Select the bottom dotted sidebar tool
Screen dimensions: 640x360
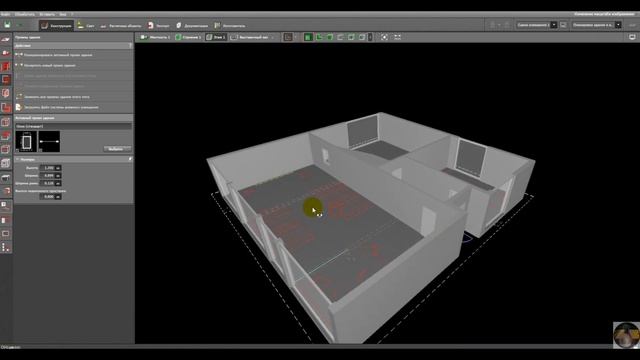click(x=6, y=247)
